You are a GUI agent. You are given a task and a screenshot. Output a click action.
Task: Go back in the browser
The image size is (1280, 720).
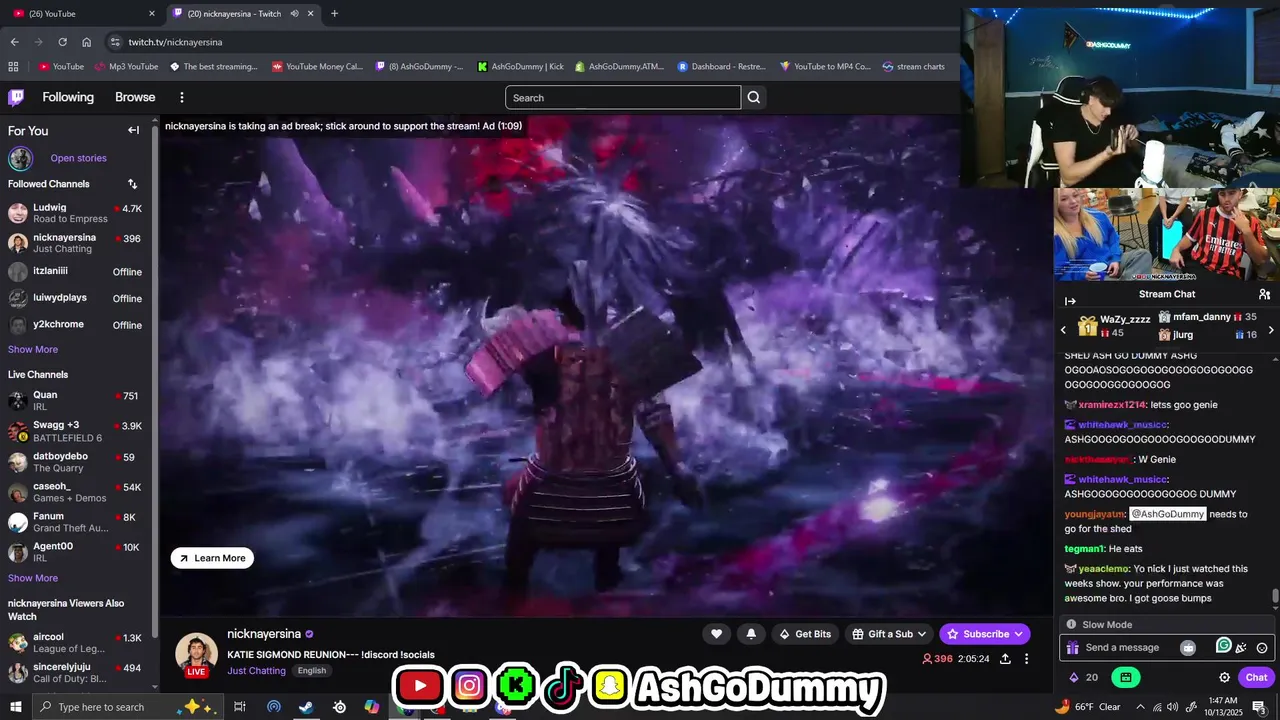14,42
